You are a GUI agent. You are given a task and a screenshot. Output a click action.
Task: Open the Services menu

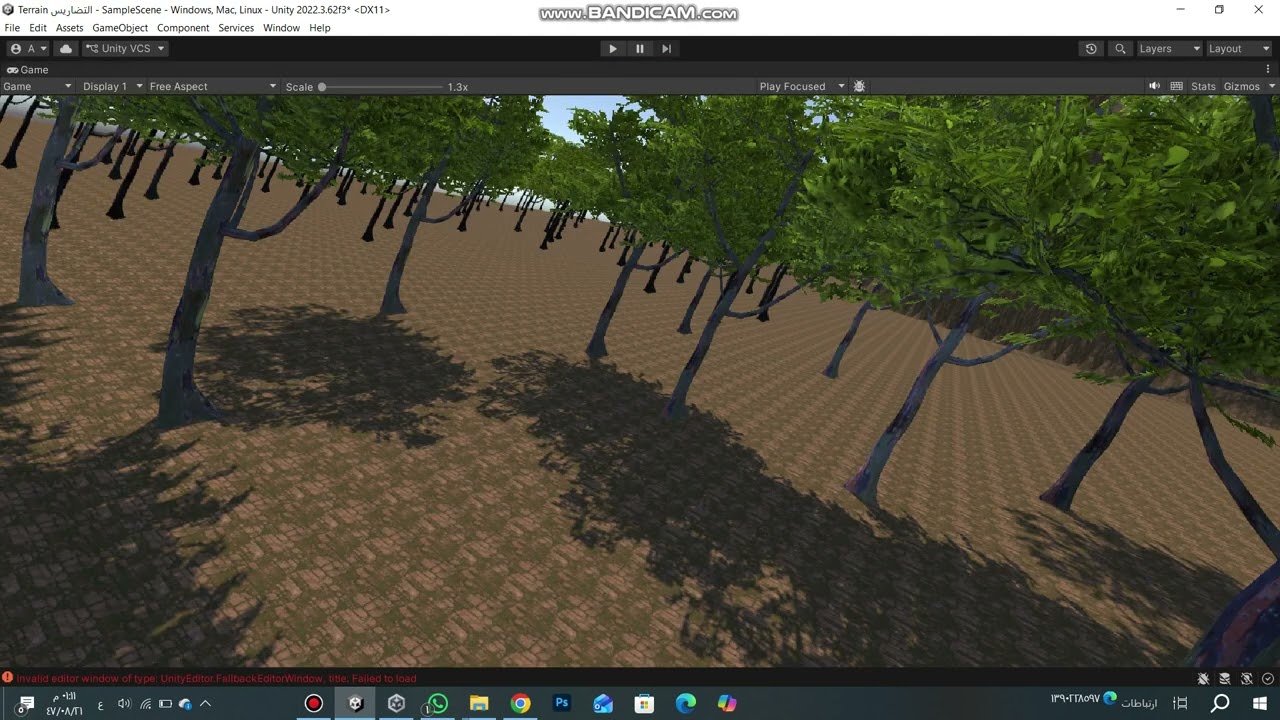point(236,28)
